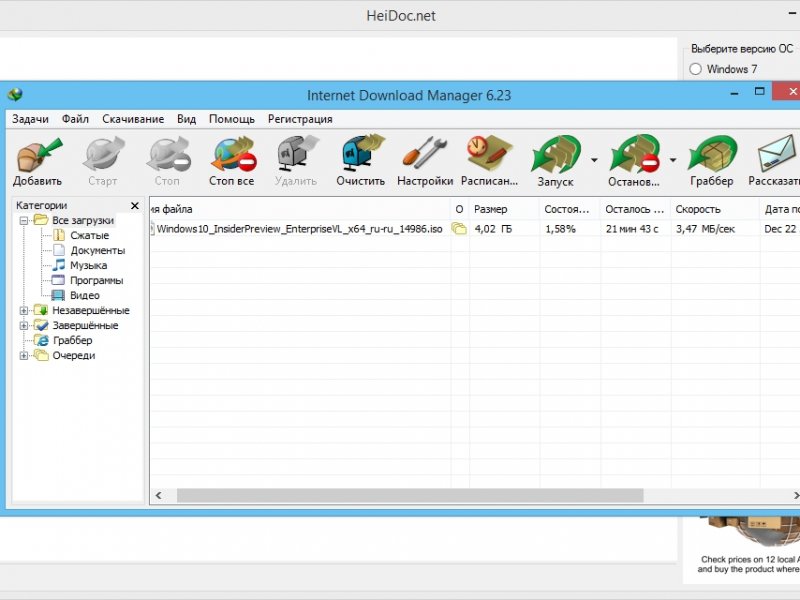Expand the Незавершённые tree node
Screen dimensions: 800x600
coord(23,310)
